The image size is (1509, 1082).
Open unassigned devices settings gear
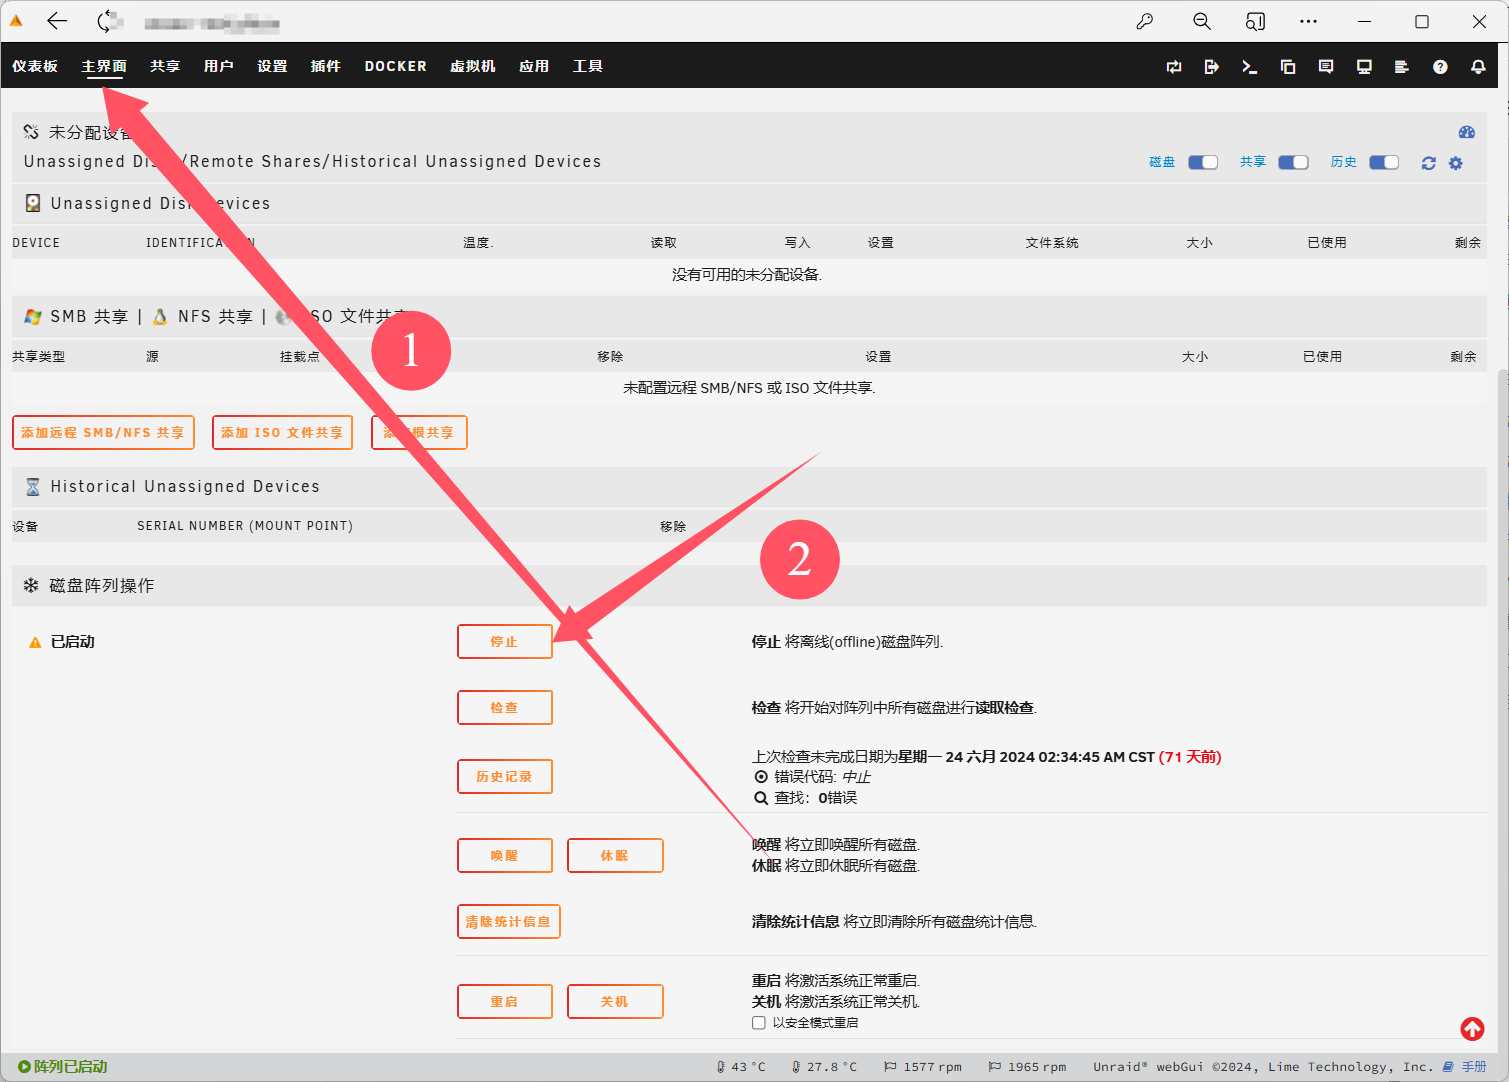click(x=1456, y=163)
